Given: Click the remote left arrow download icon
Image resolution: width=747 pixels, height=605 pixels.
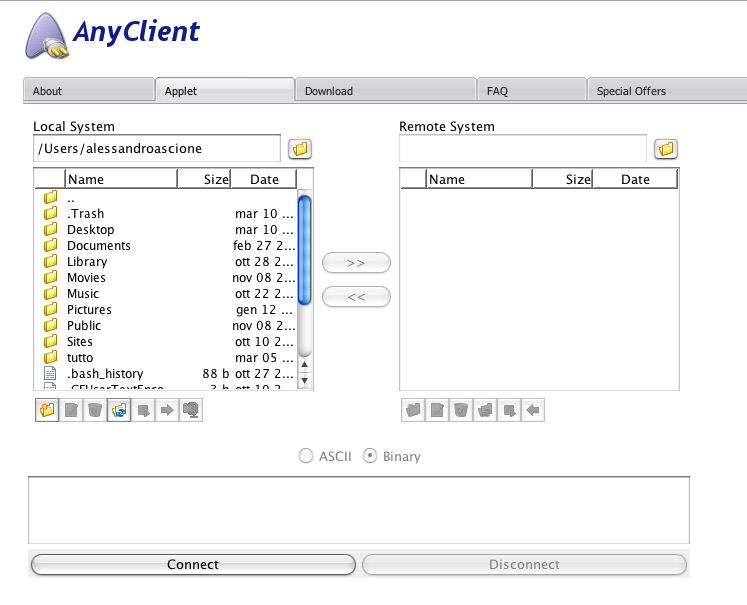Looking at the screenshot, I should tap(533, 410).
